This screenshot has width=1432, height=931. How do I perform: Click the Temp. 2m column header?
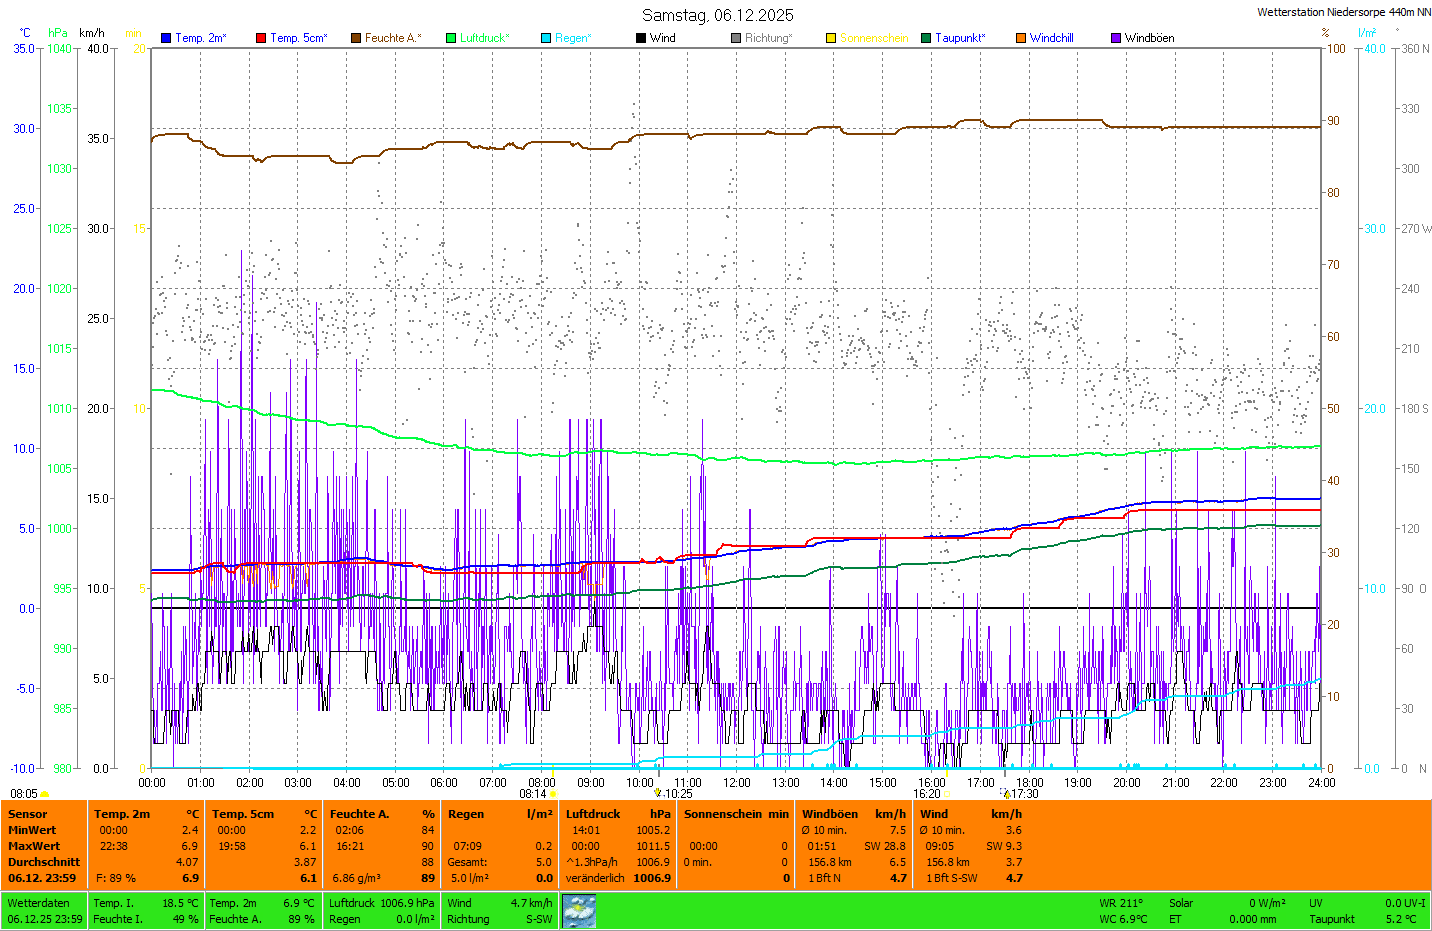click(x=122, y=814)
